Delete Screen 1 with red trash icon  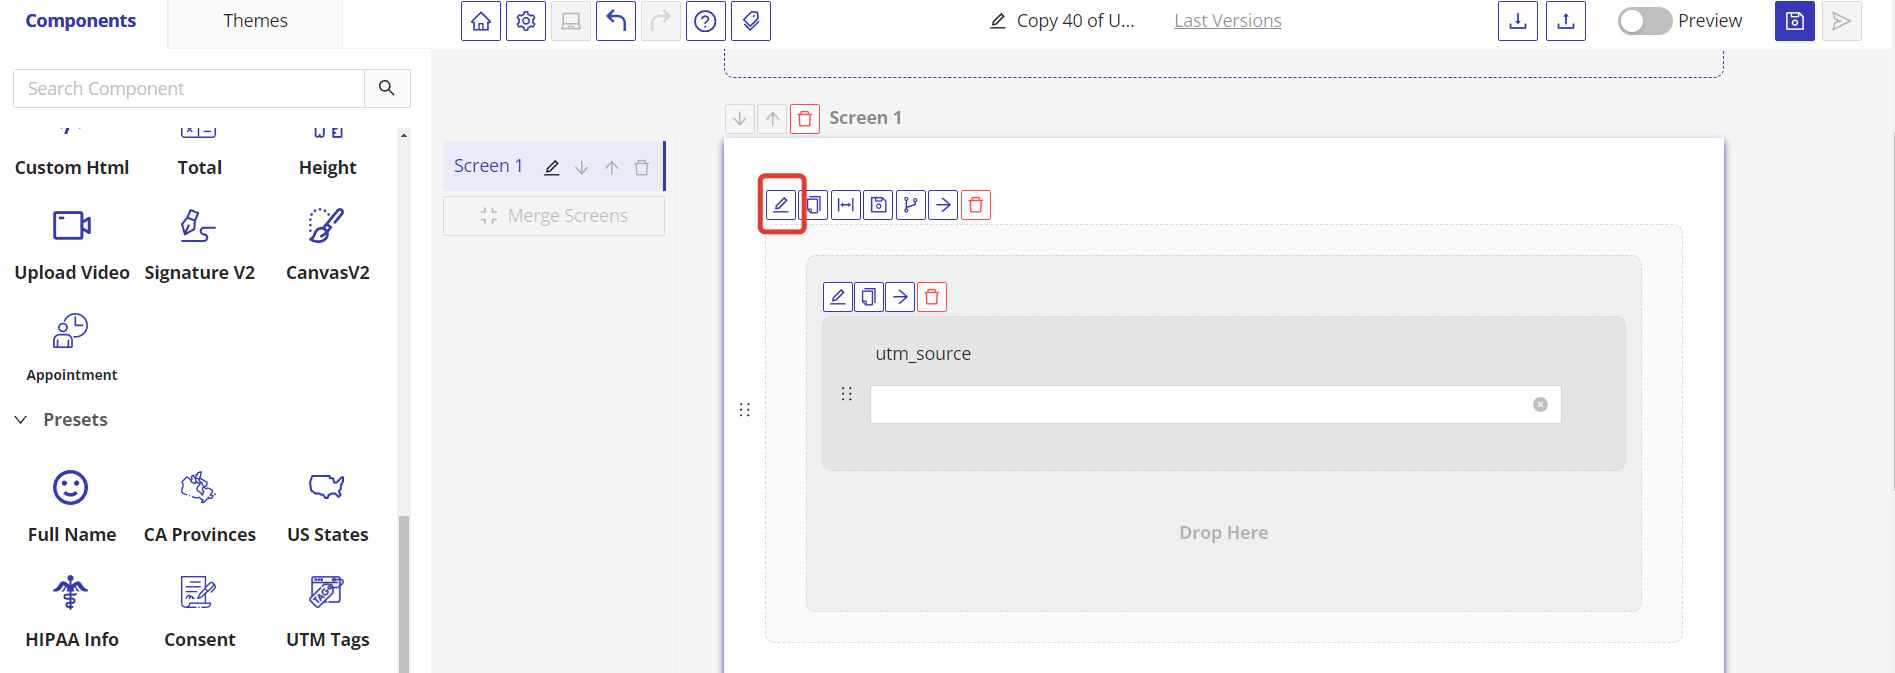[x=805, y=119]
